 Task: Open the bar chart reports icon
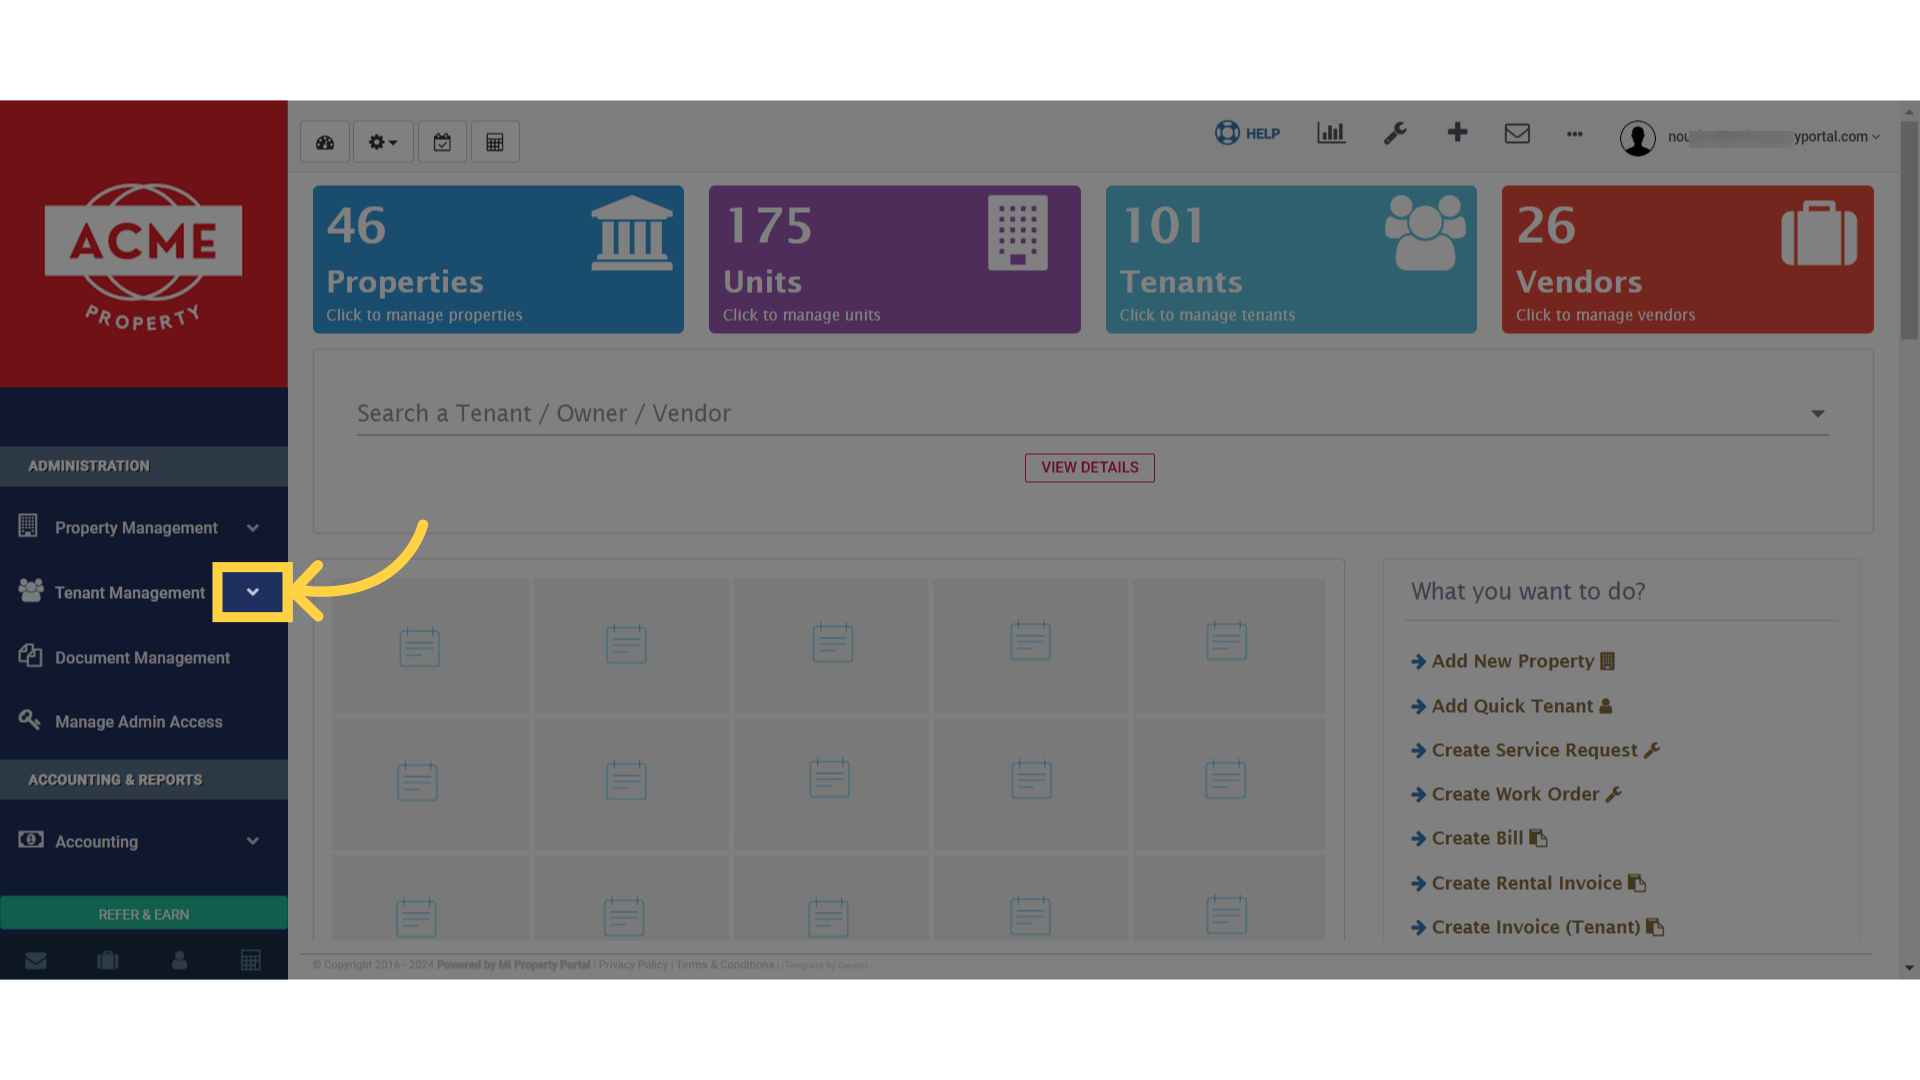click(x=1331, y=133)
